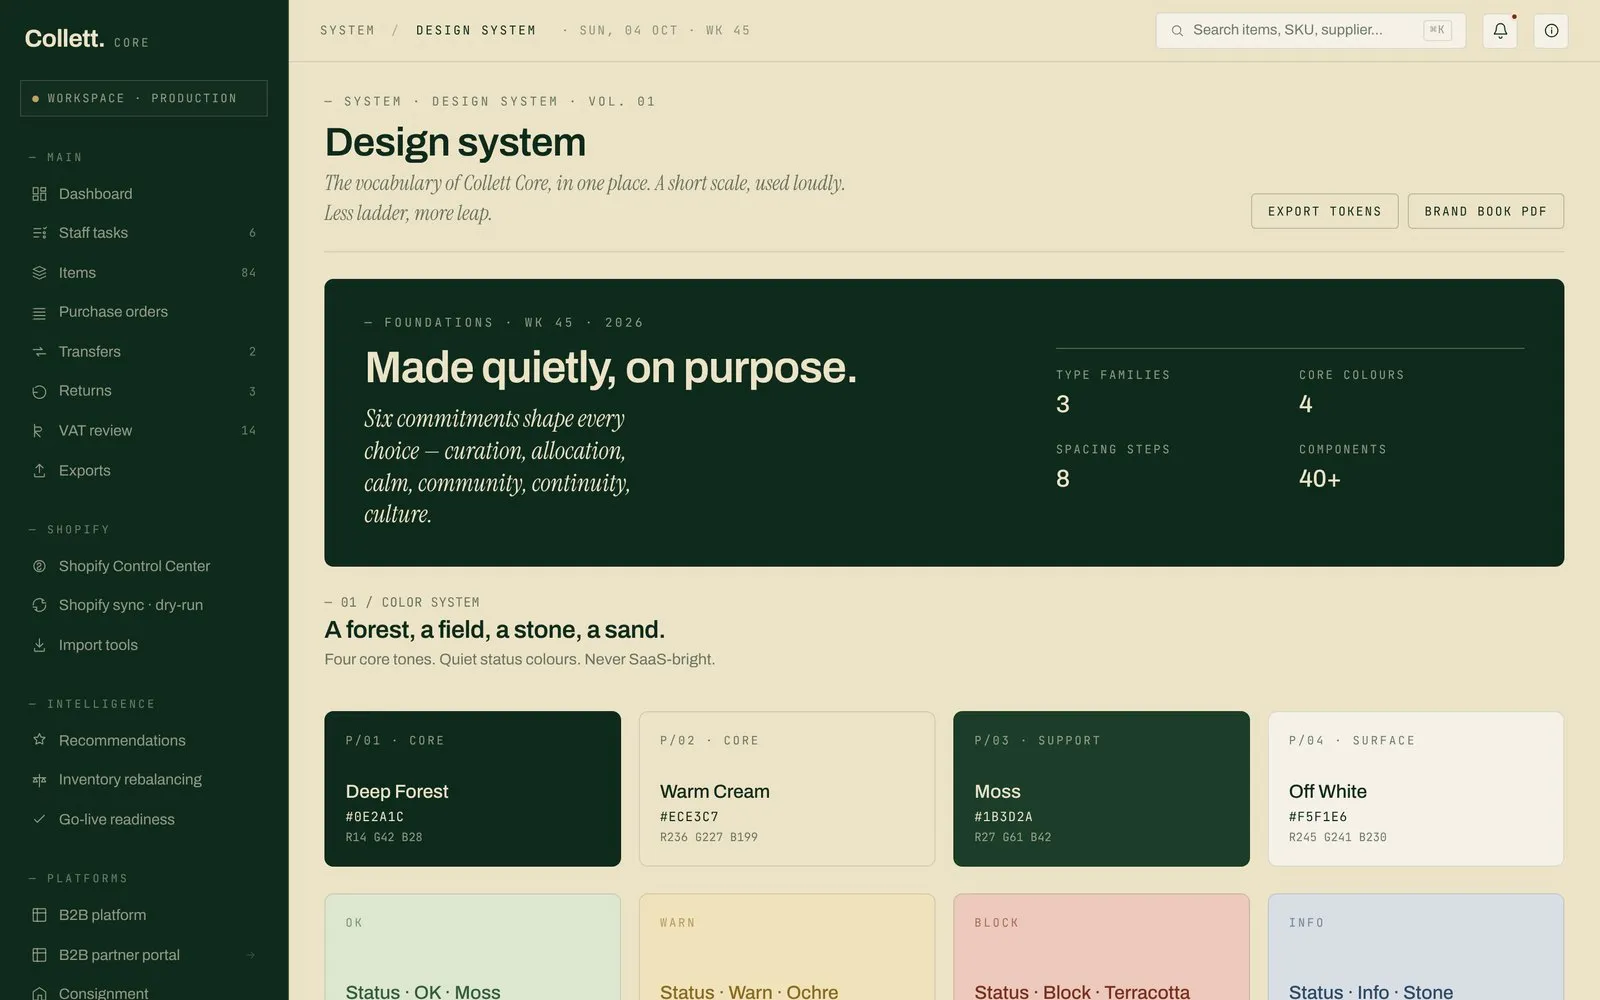This screenshot has height=1000, width=1600.
Task: Click the System breadcrumb link
Action: pyautogui.click(x=347, y=31)
